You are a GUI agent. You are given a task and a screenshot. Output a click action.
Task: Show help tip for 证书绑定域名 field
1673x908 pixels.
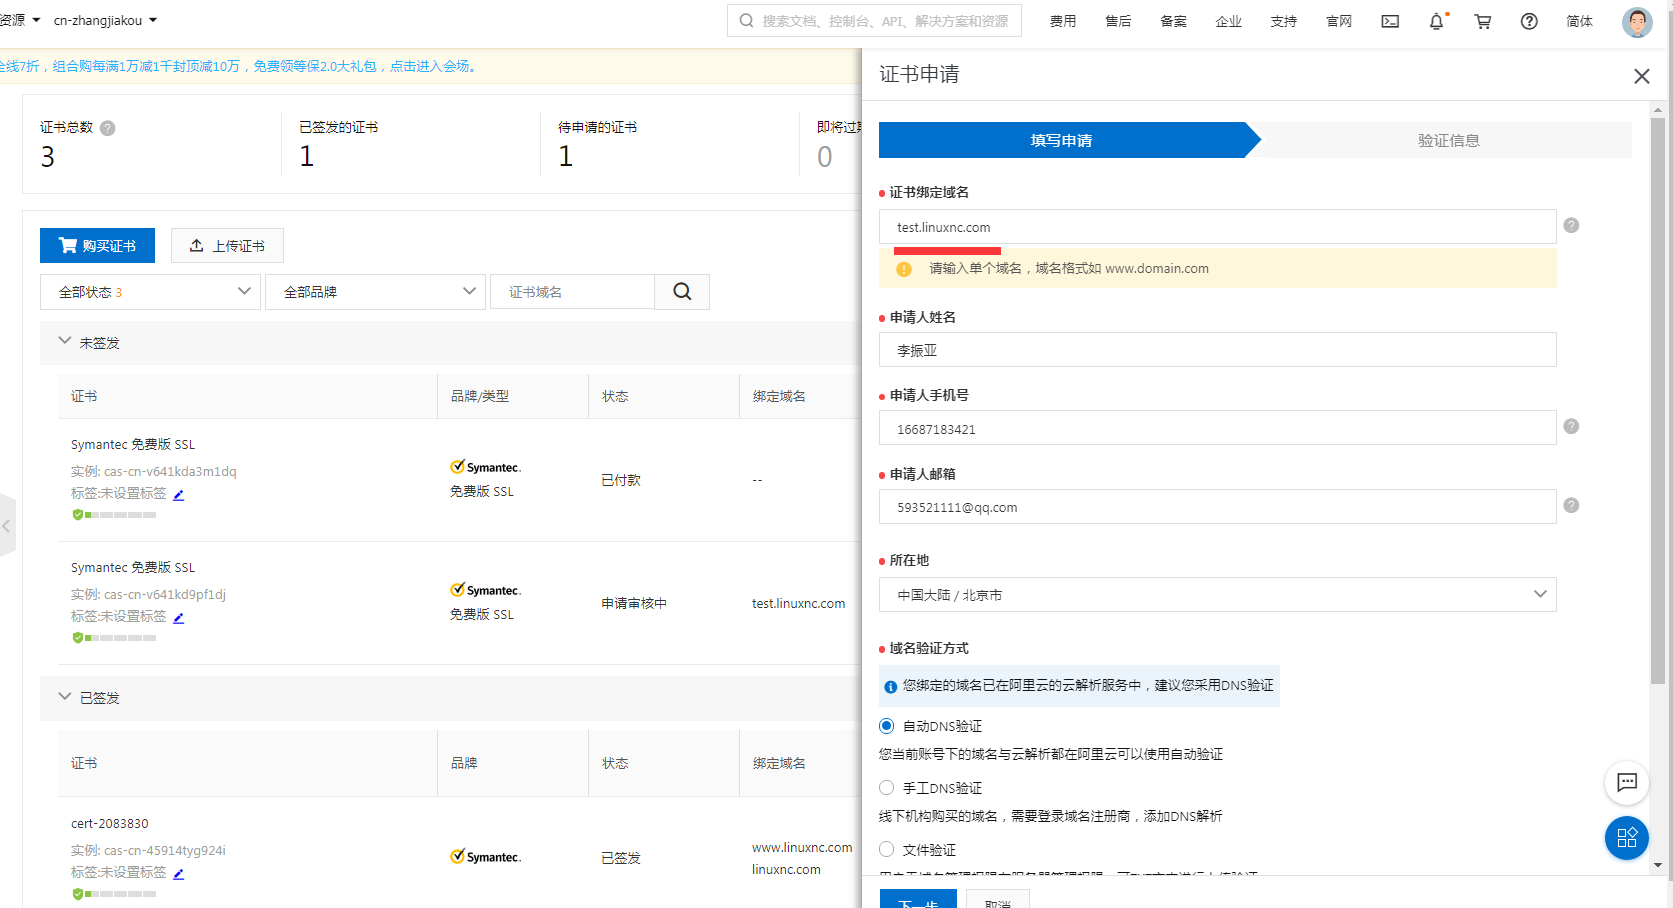[x=1571, y=226]
